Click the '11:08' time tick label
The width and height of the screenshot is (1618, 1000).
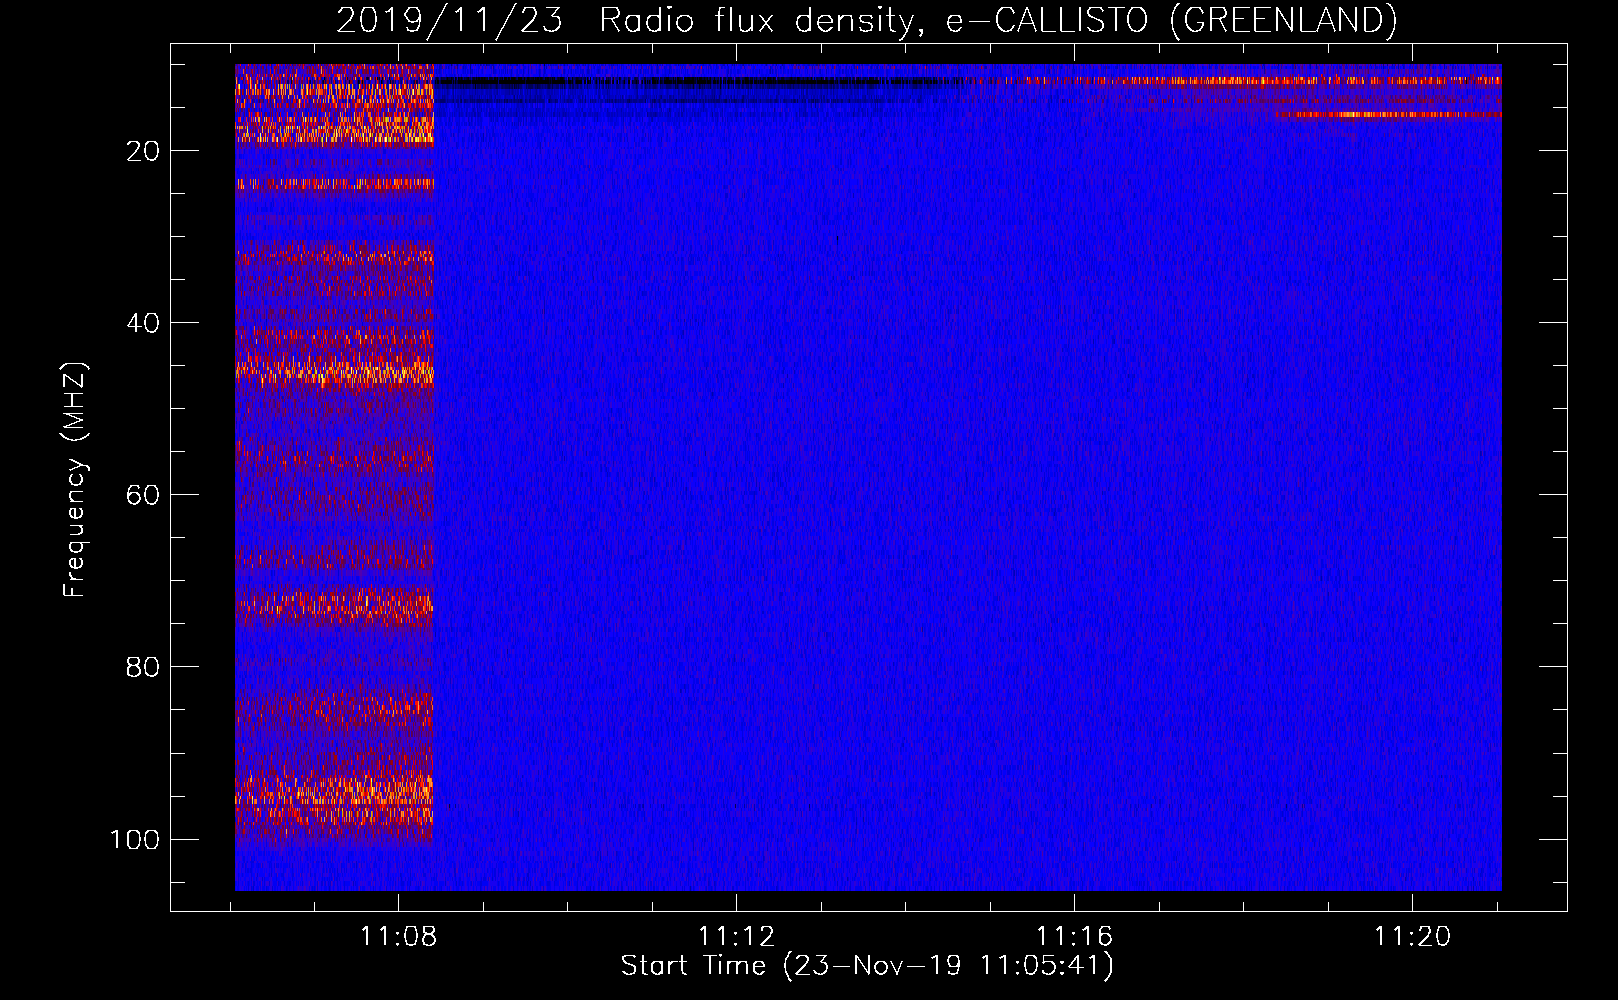[x=399, y=937]
